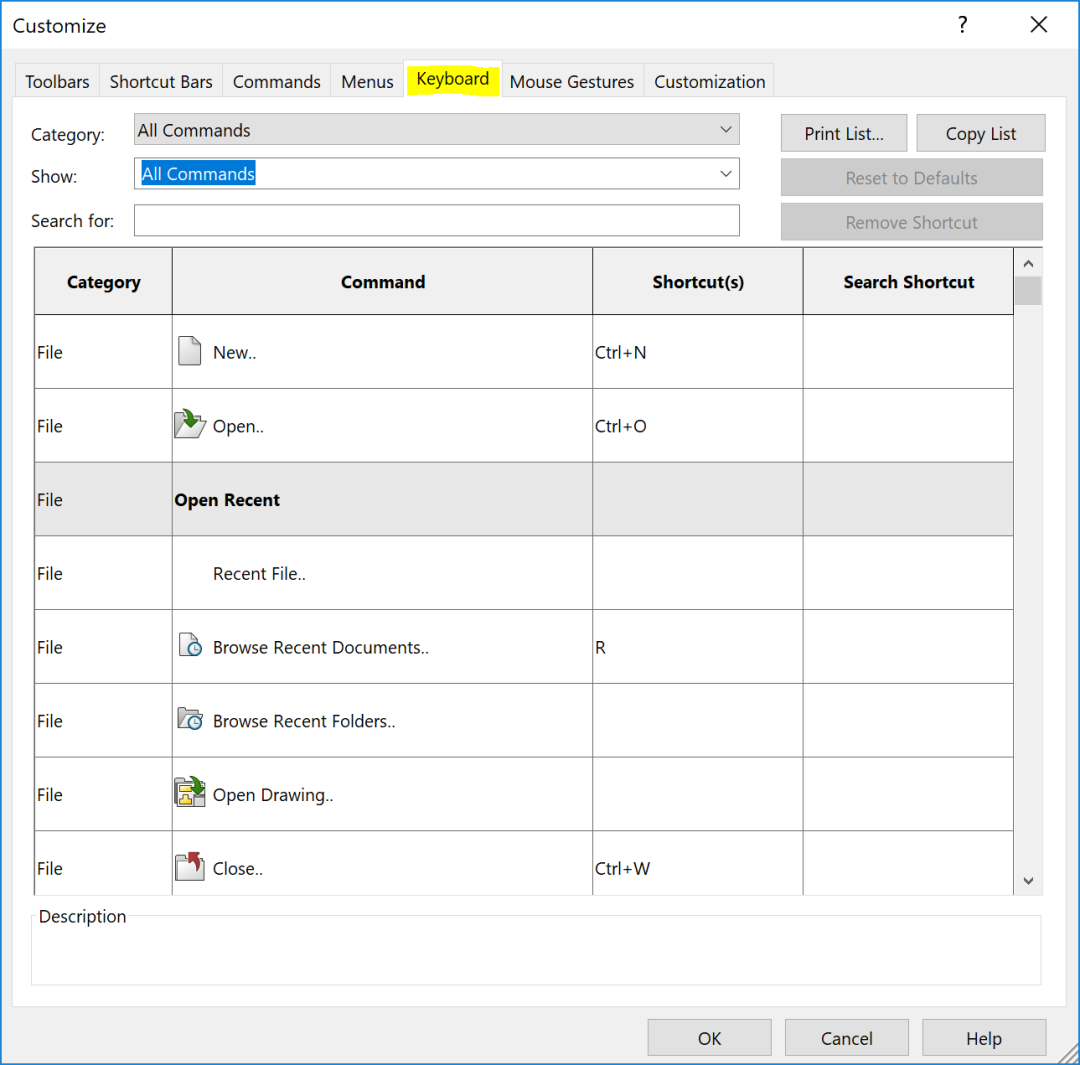The height and width of the screenshot is (1065, 1080).
Task: Click the File category cell for New..
Action: pyautogui.click(x=103, y=352)
